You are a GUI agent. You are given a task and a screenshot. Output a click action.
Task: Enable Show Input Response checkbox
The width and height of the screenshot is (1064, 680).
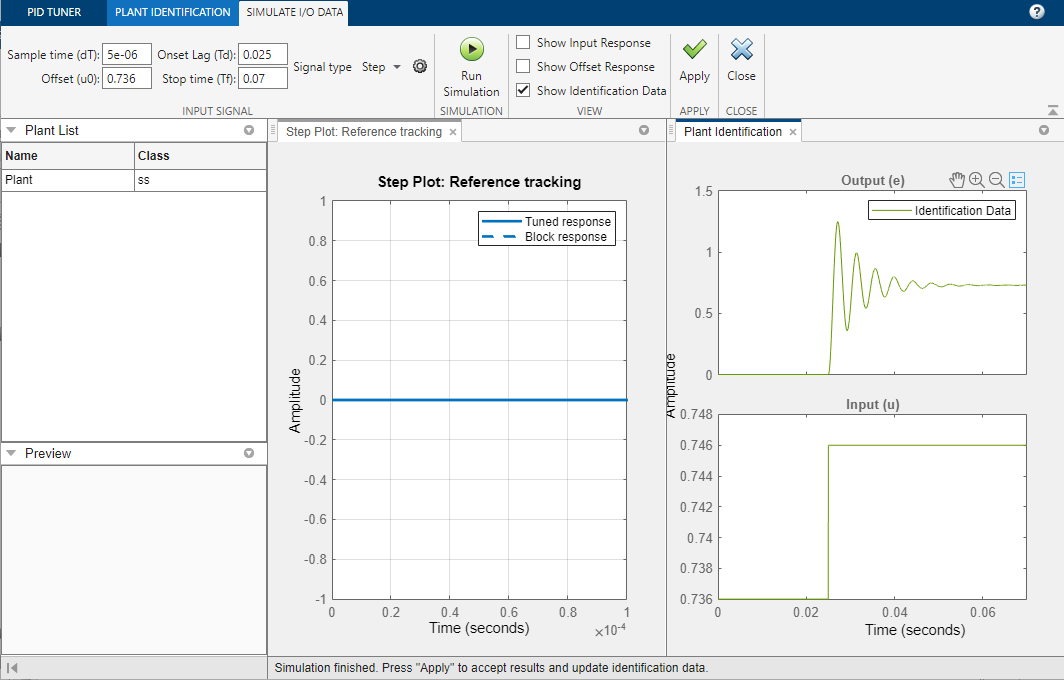click(x=523, y=43)
